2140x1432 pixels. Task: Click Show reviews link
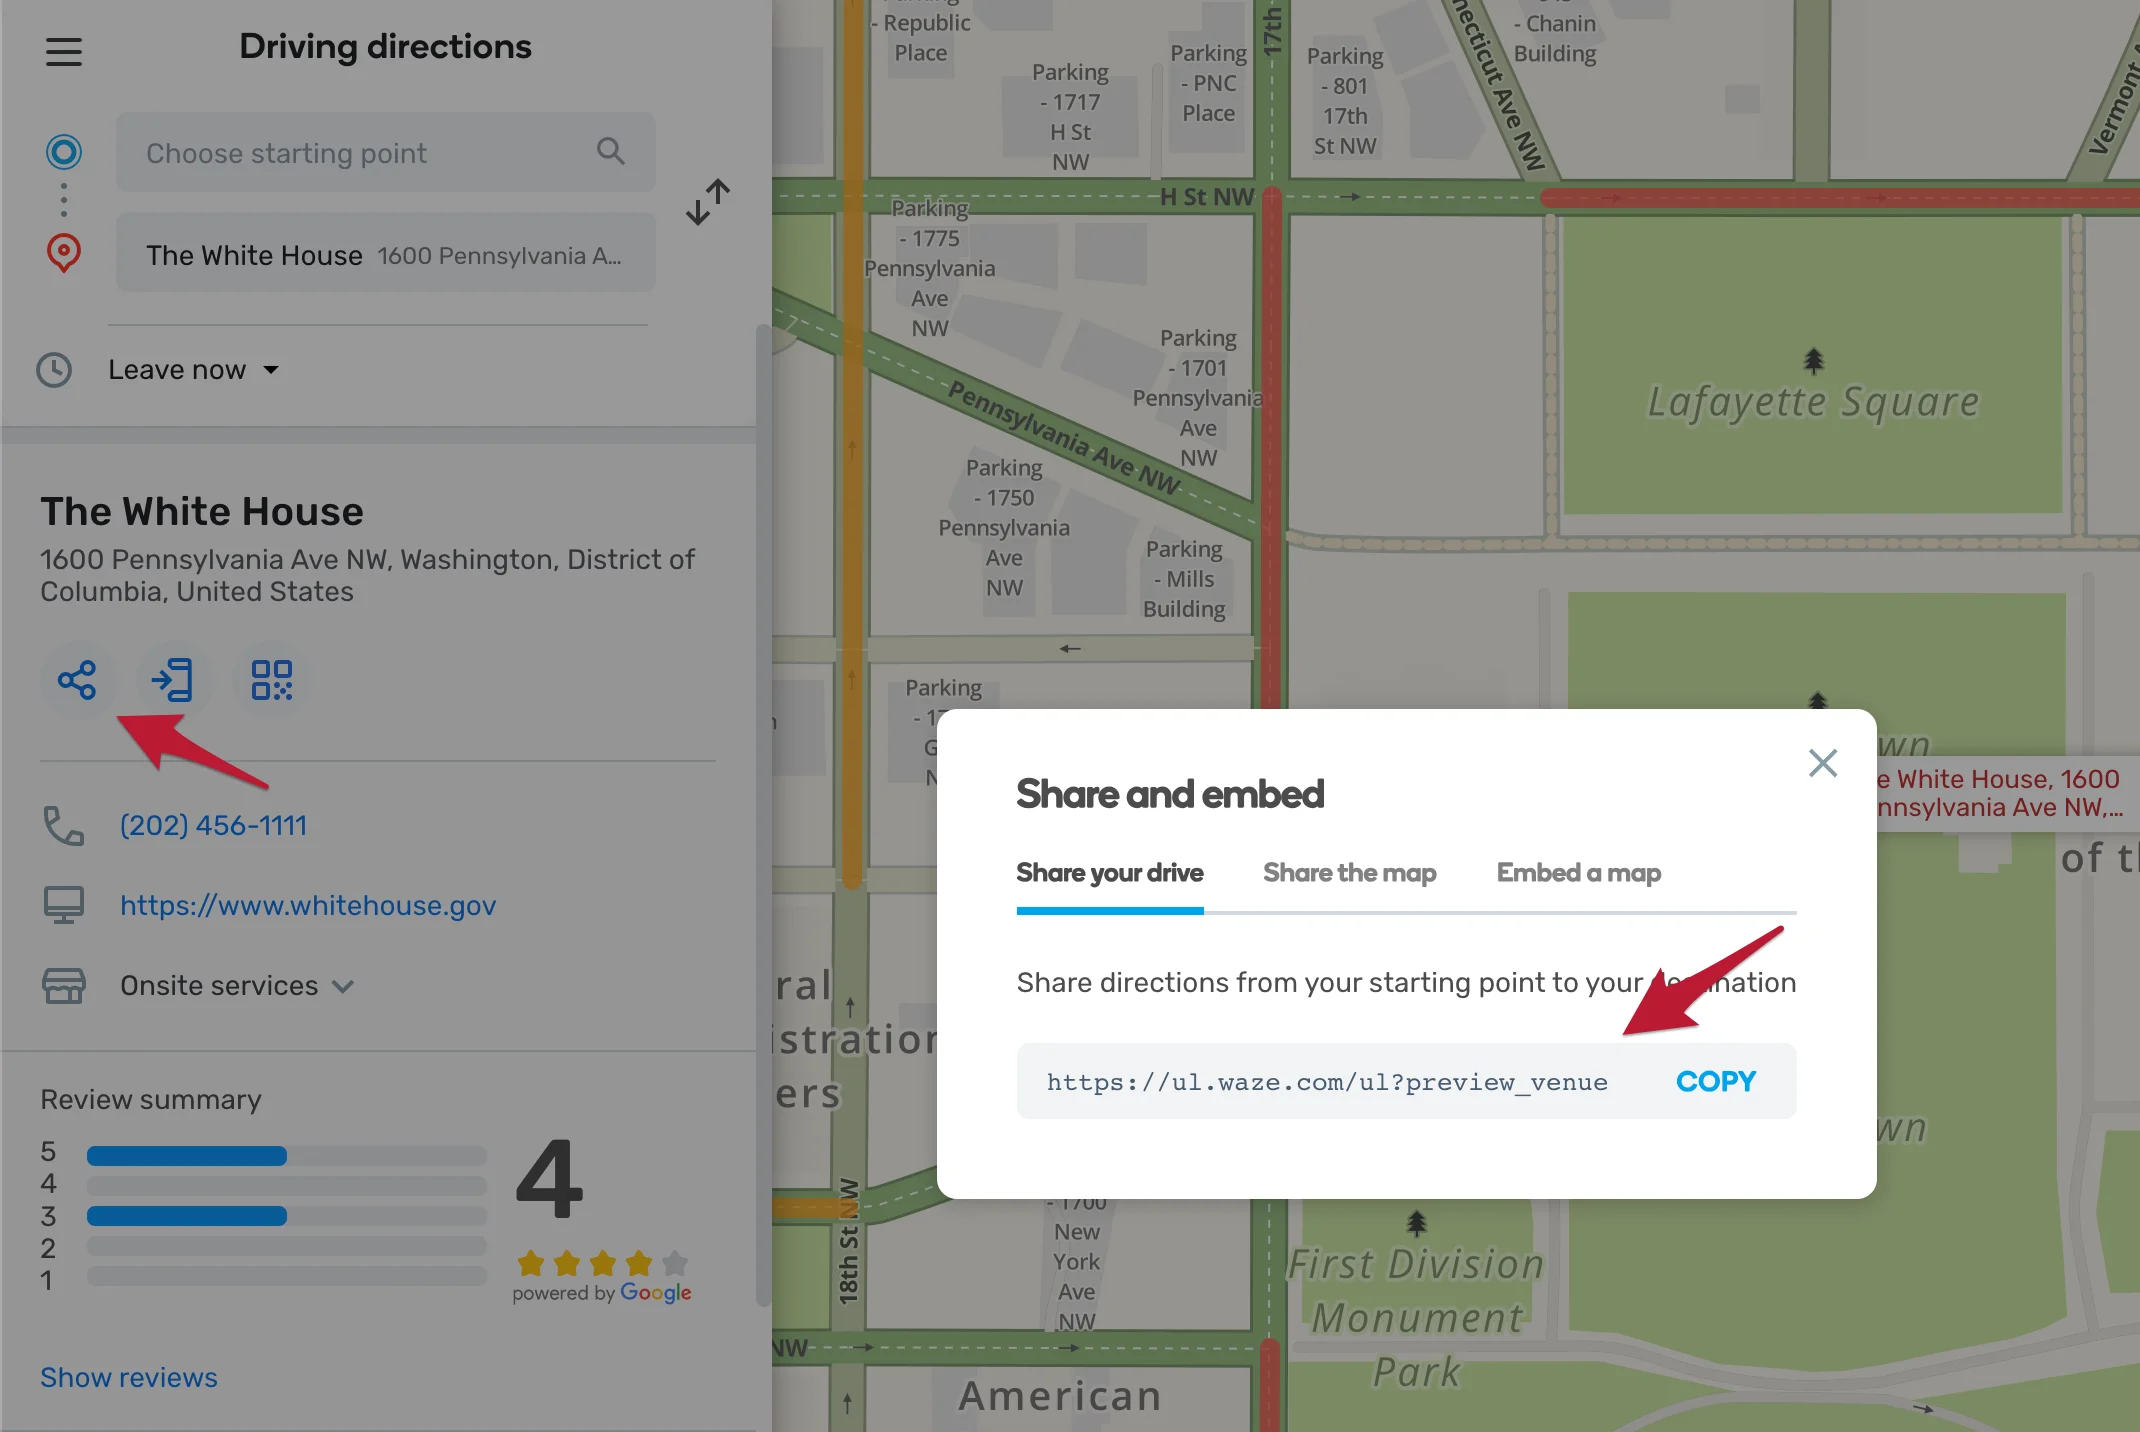(x=129, y=1378)
